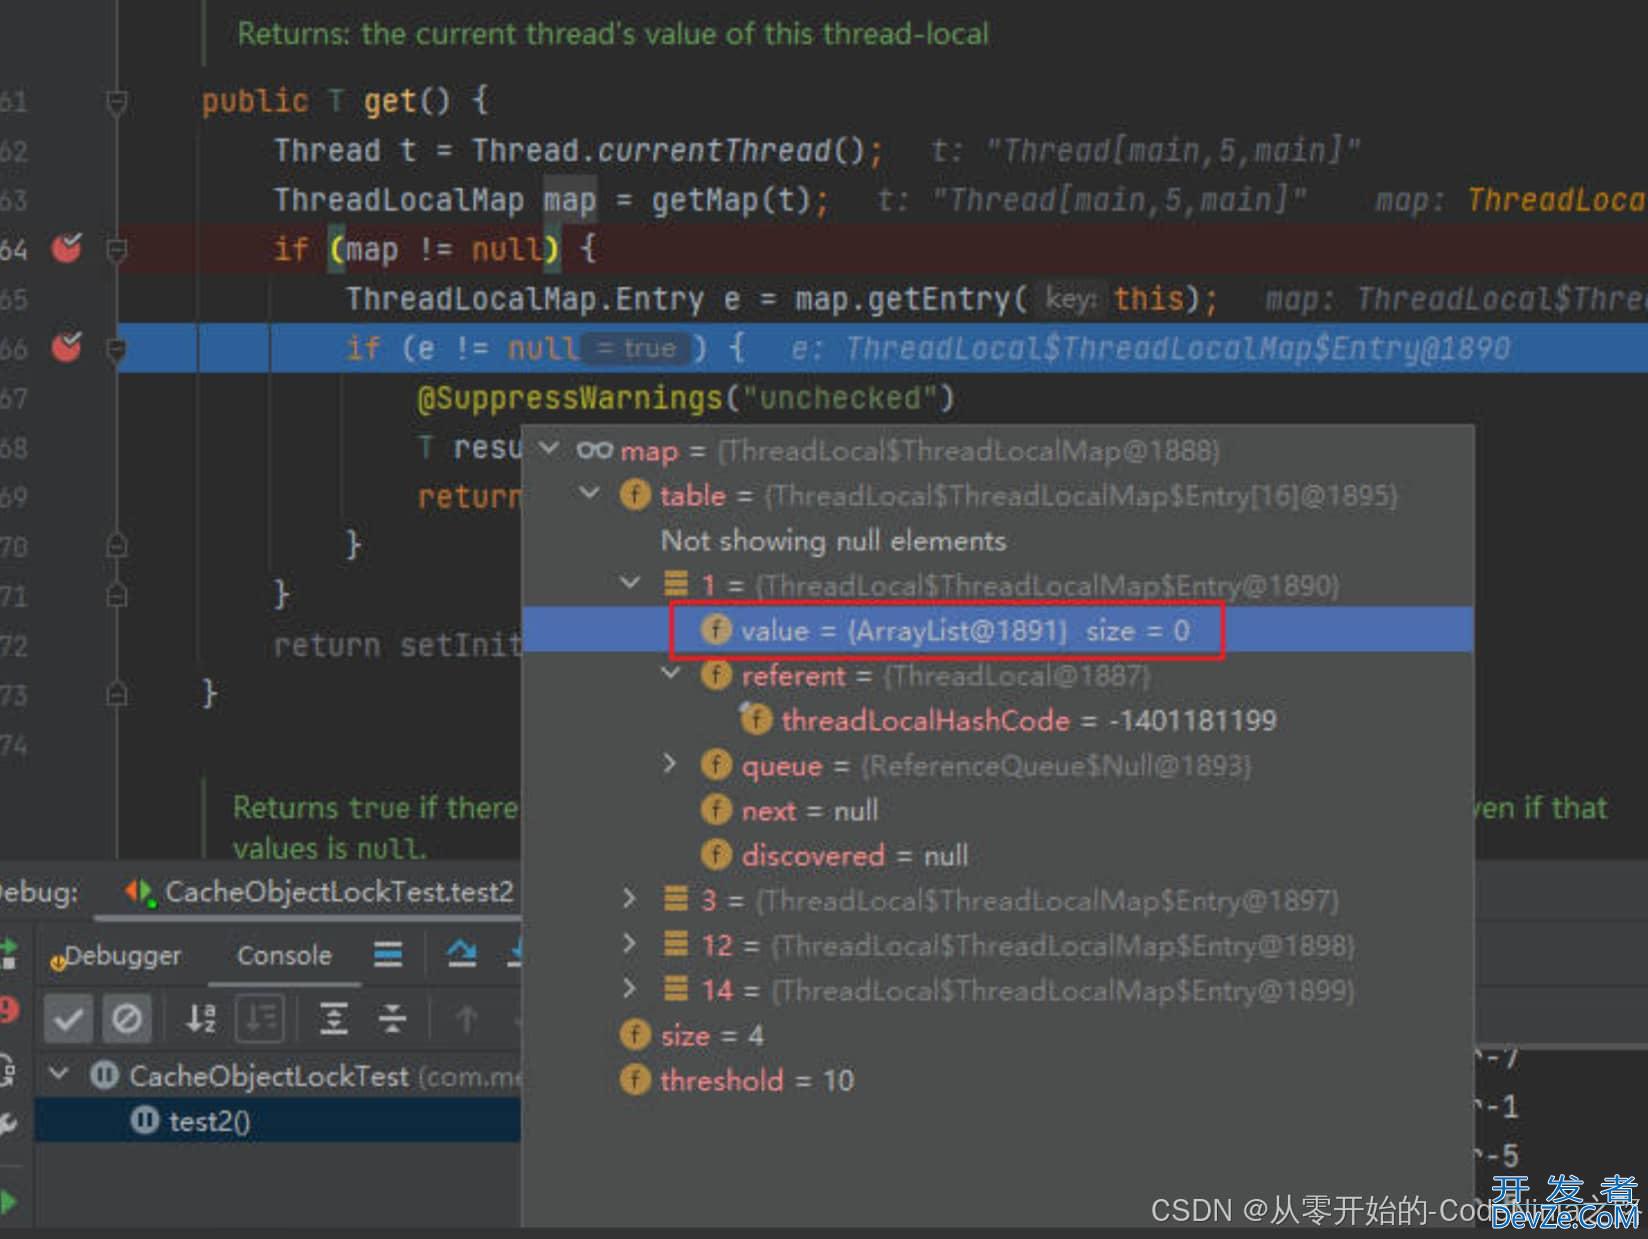Select the CacheObjectLockTest.test2 debug session tab

[x=320, y=891]
